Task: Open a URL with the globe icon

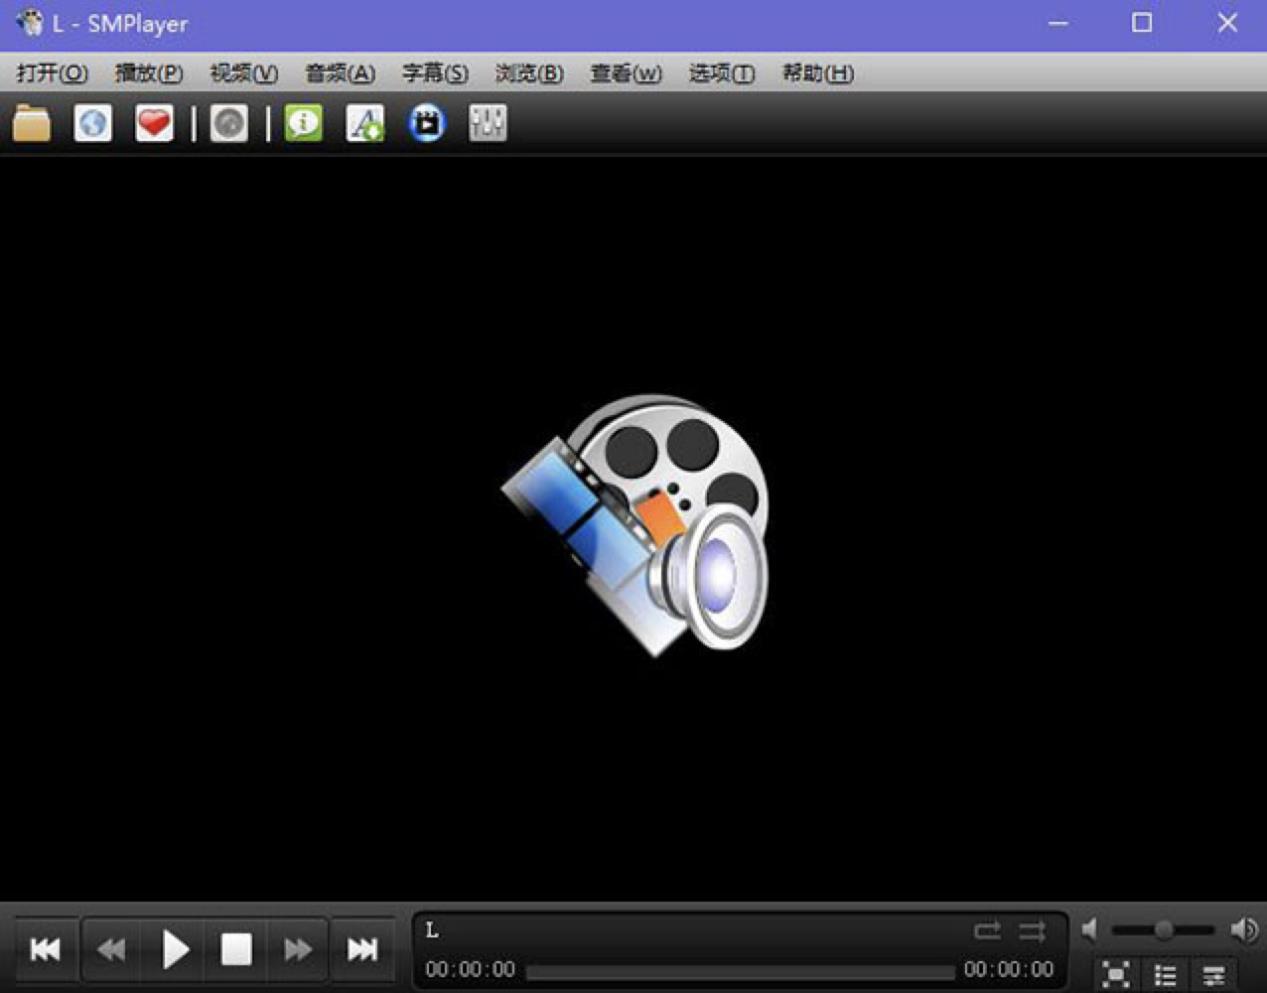Action: coord(92,123)
